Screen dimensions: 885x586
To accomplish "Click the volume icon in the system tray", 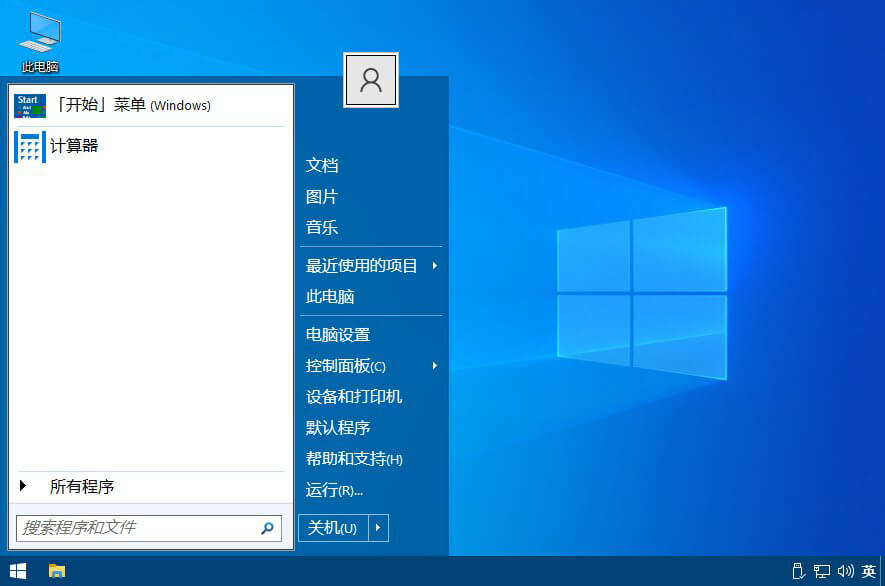I will [x=845, y=572].
